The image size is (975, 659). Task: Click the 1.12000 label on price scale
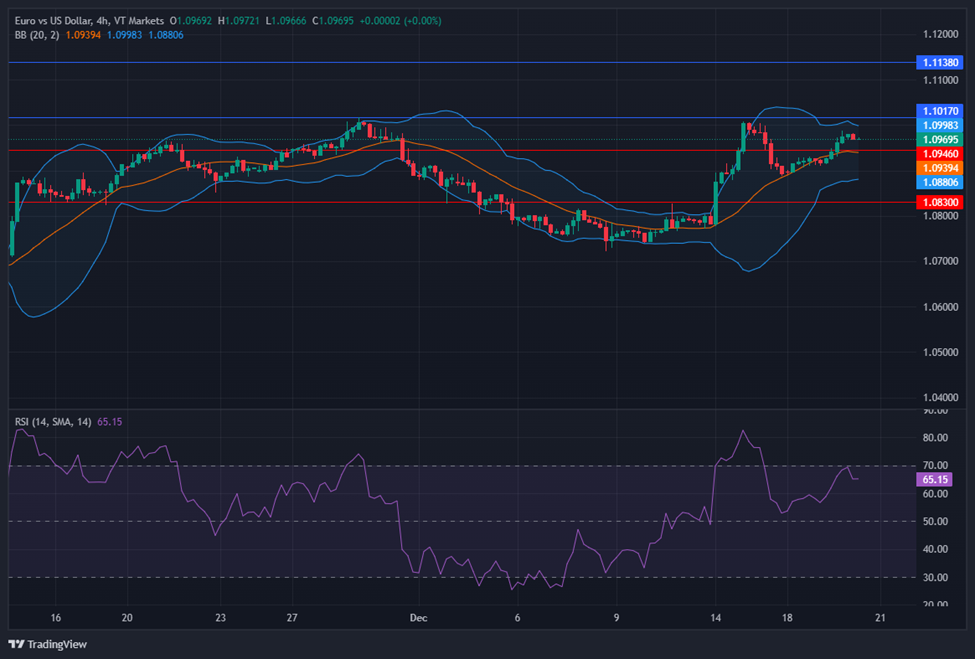tap(939, 34)
